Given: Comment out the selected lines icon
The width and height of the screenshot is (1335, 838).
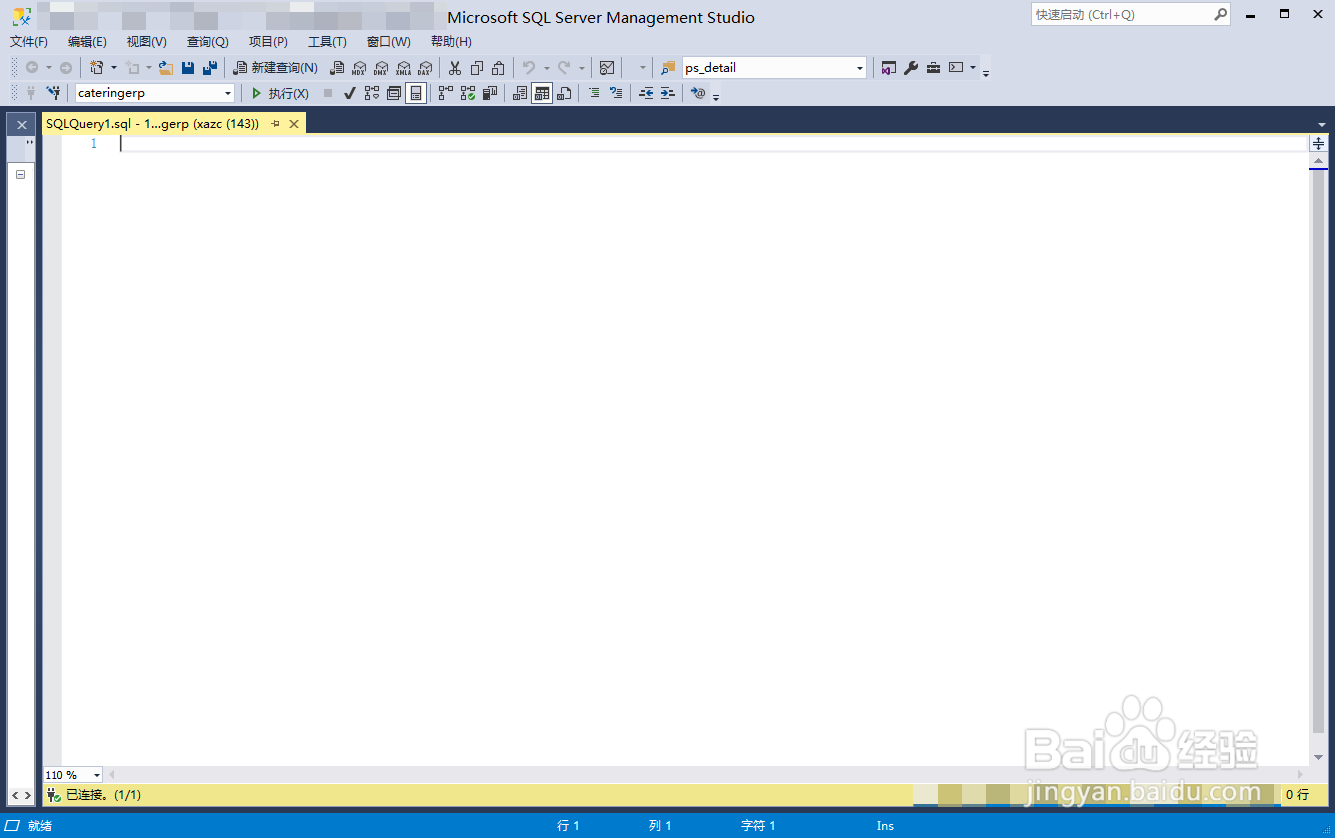Looking at the screenshot, I should (x=594, y=93).
